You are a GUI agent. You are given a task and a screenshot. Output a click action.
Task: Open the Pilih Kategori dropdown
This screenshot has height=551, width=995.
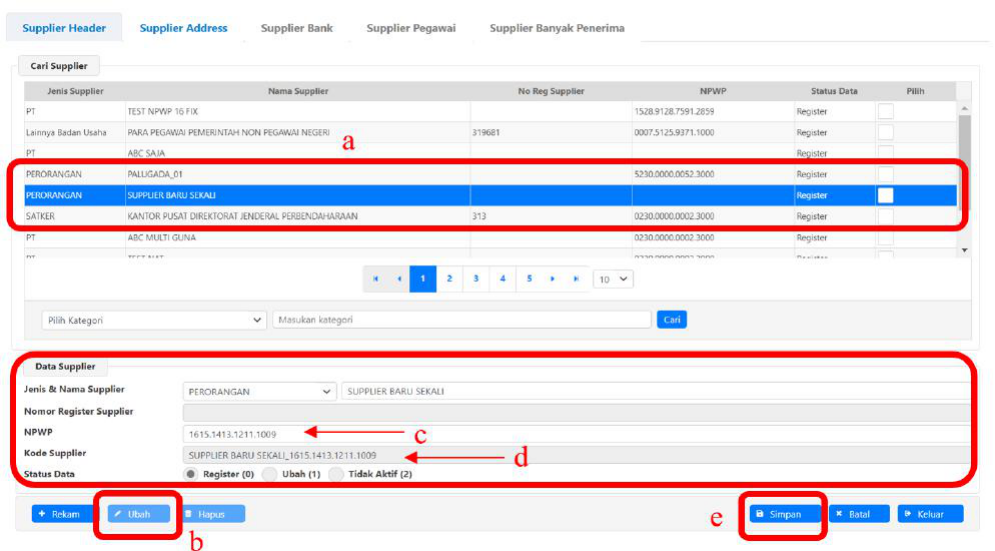(x=153, y=320)
